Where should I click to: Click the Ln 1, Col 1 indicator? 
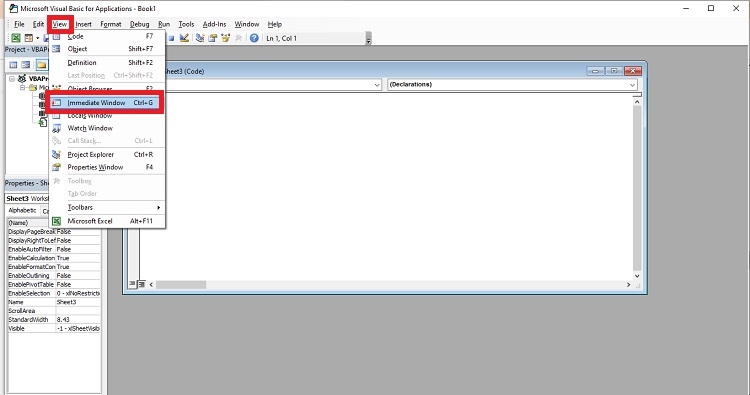coord(282,38)
